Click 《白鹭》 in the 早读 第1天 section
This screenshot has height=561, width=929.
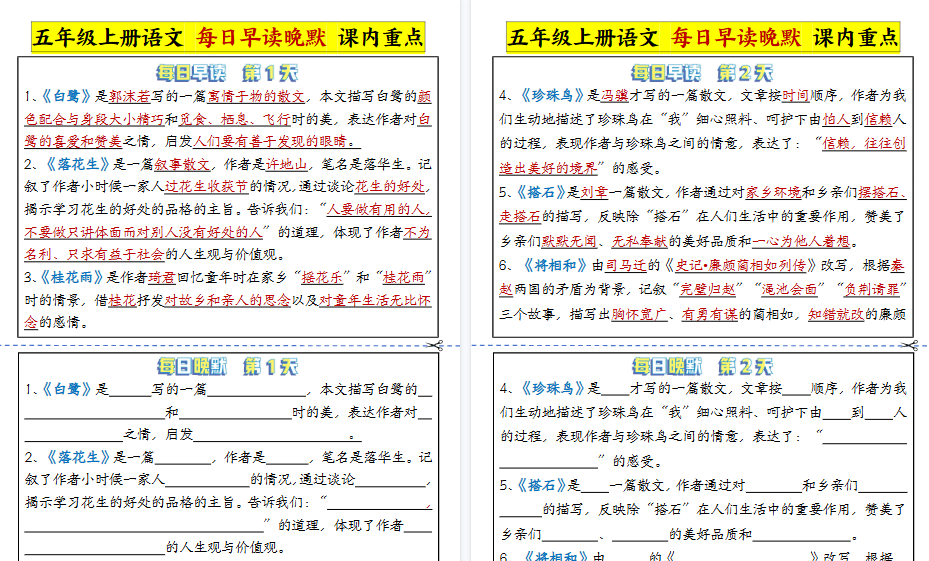click(66, 96)
